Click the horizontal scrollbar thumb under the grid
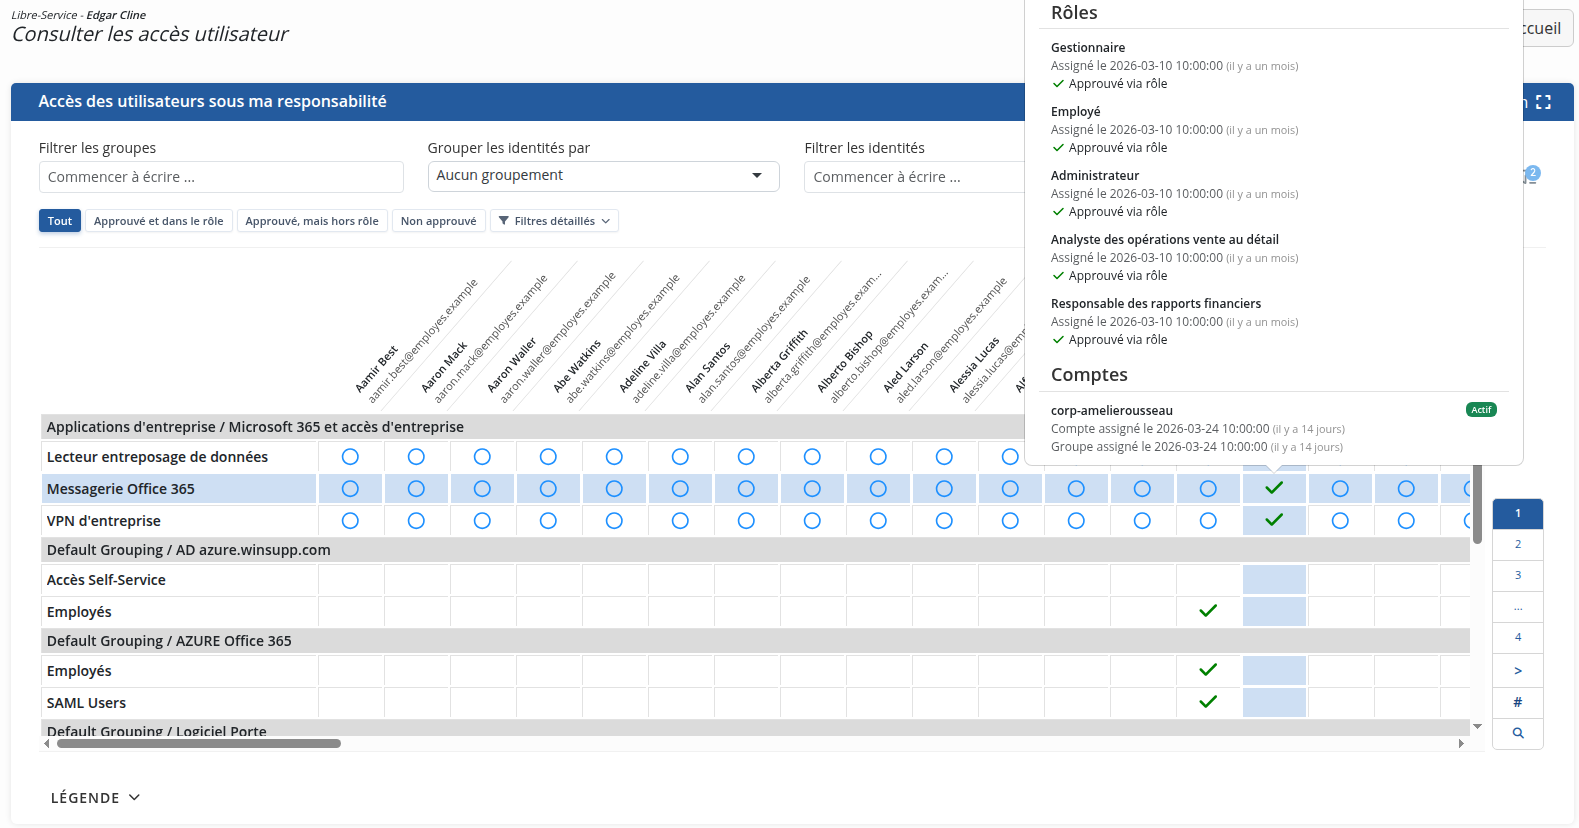The width and height of the screenshot is (1579, 828). (x=199, y=743)
